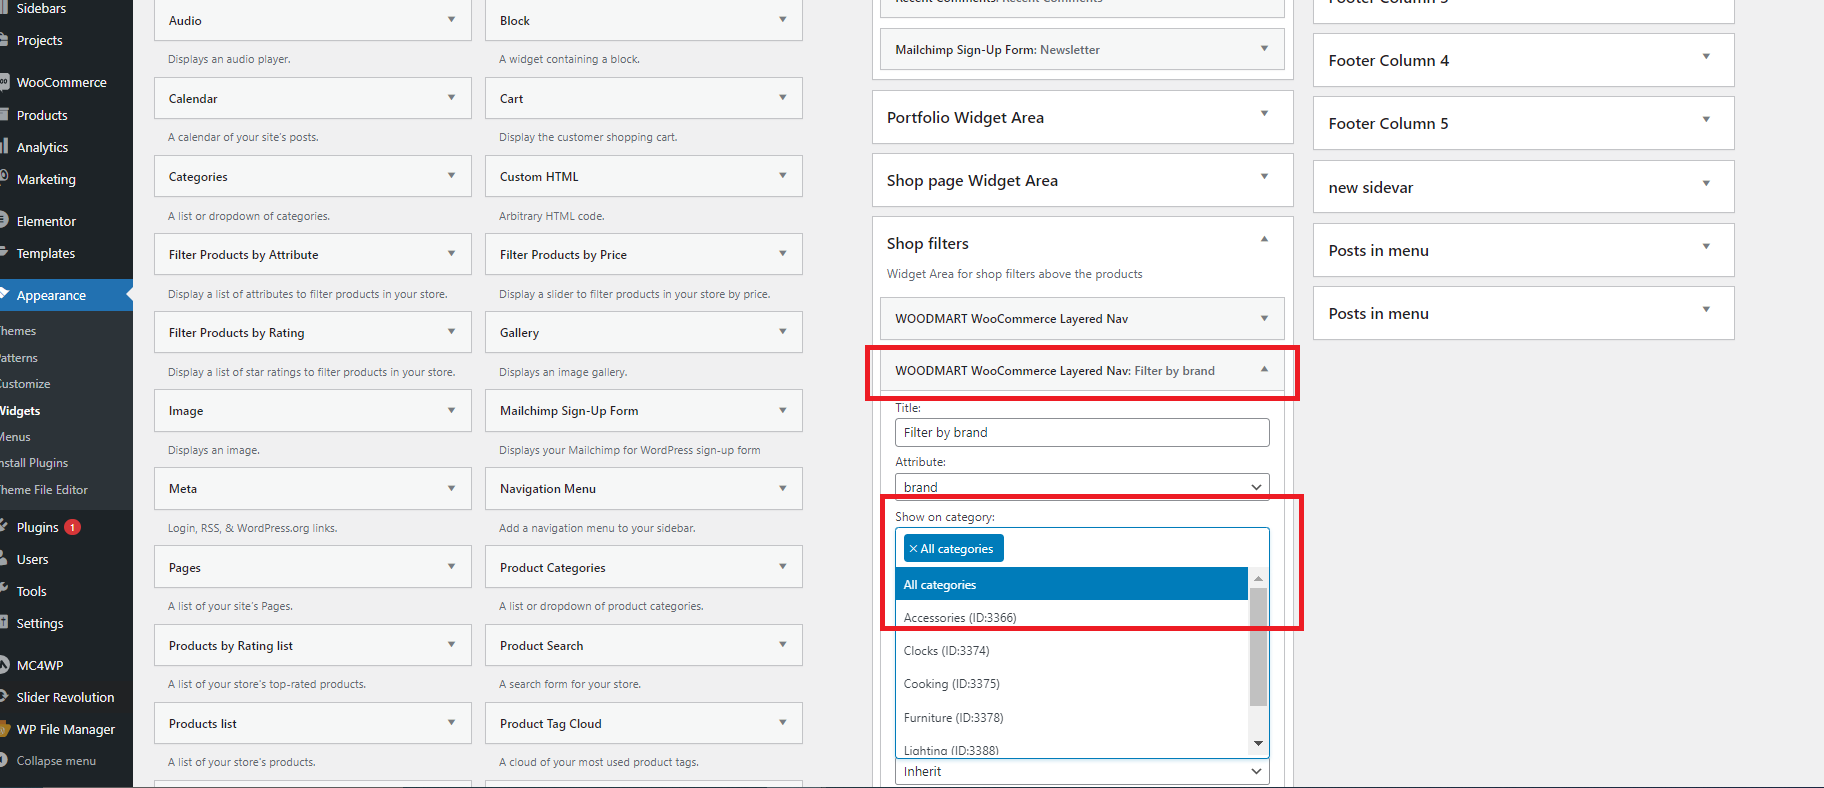Expand the Meta widget

[451, 488]
